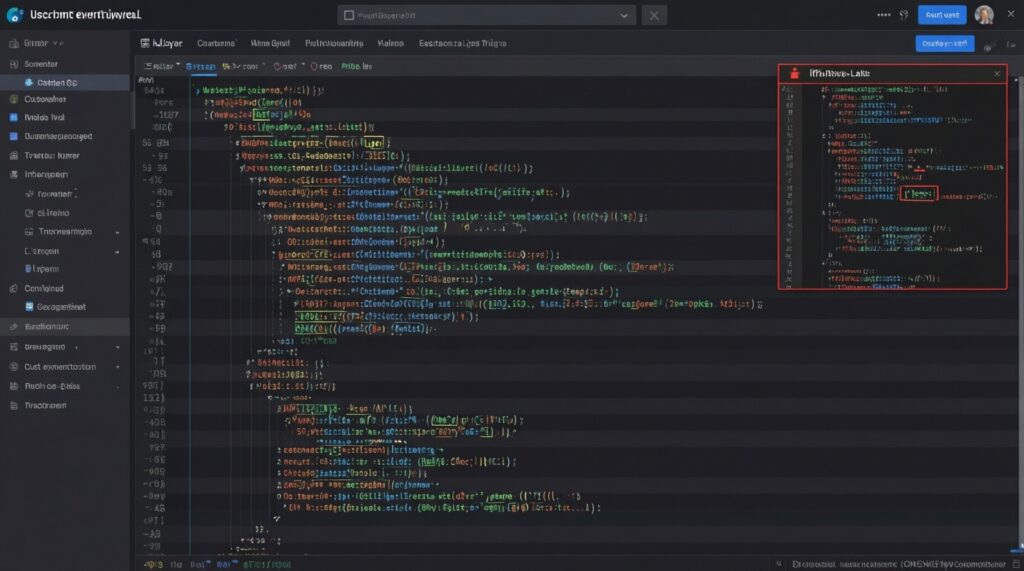Screen dimensions: 1024x571
Task: Click the panel icon at the start of the tab row
Action: (x=146, y=44)
